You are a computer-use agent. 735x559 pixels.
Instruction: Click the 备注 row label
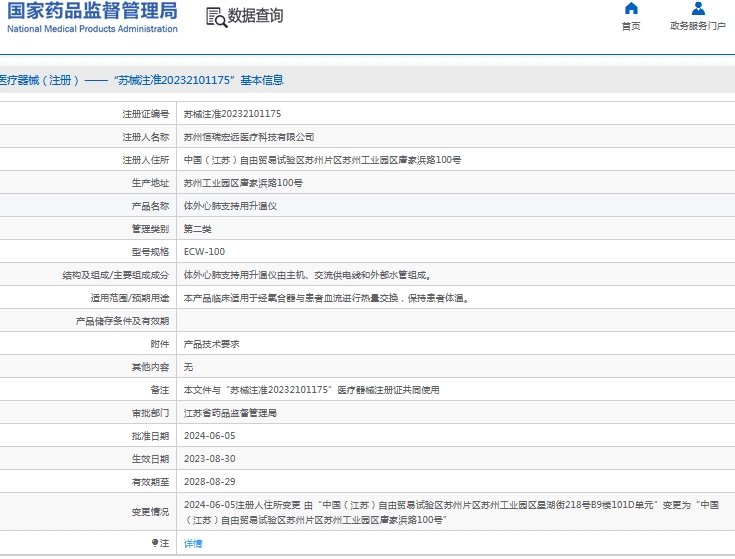coord(159,390)
